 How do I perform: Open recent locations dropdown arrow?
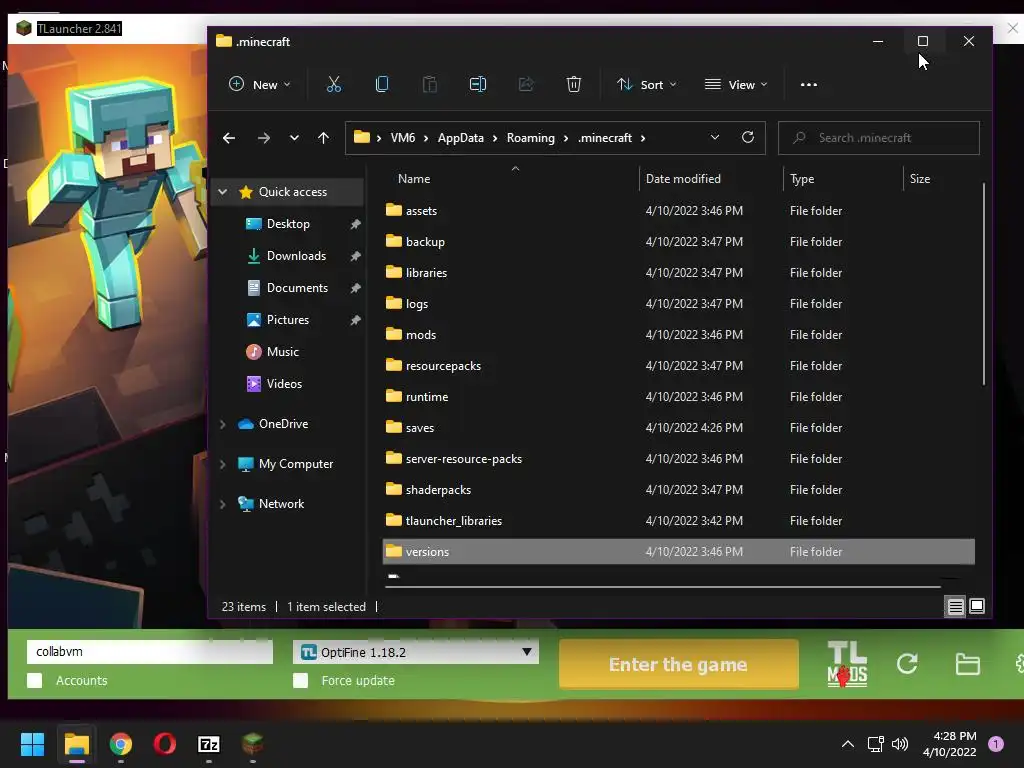pyautogui.click(x=294, y=138)
